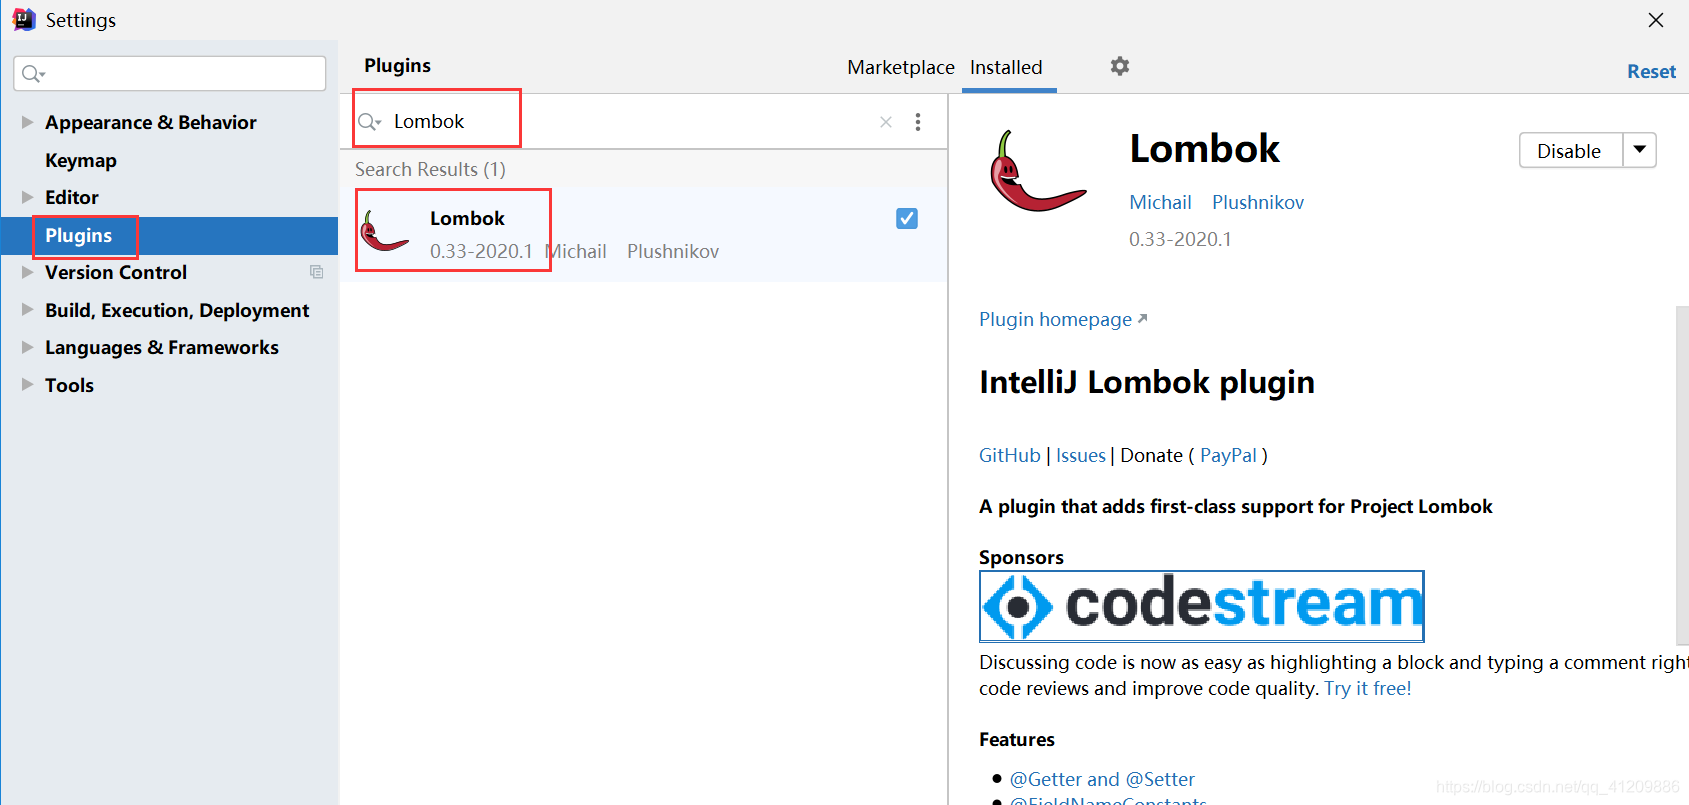Close the Settings window
Screen dimensions: 1689x805
[1656, 20]
